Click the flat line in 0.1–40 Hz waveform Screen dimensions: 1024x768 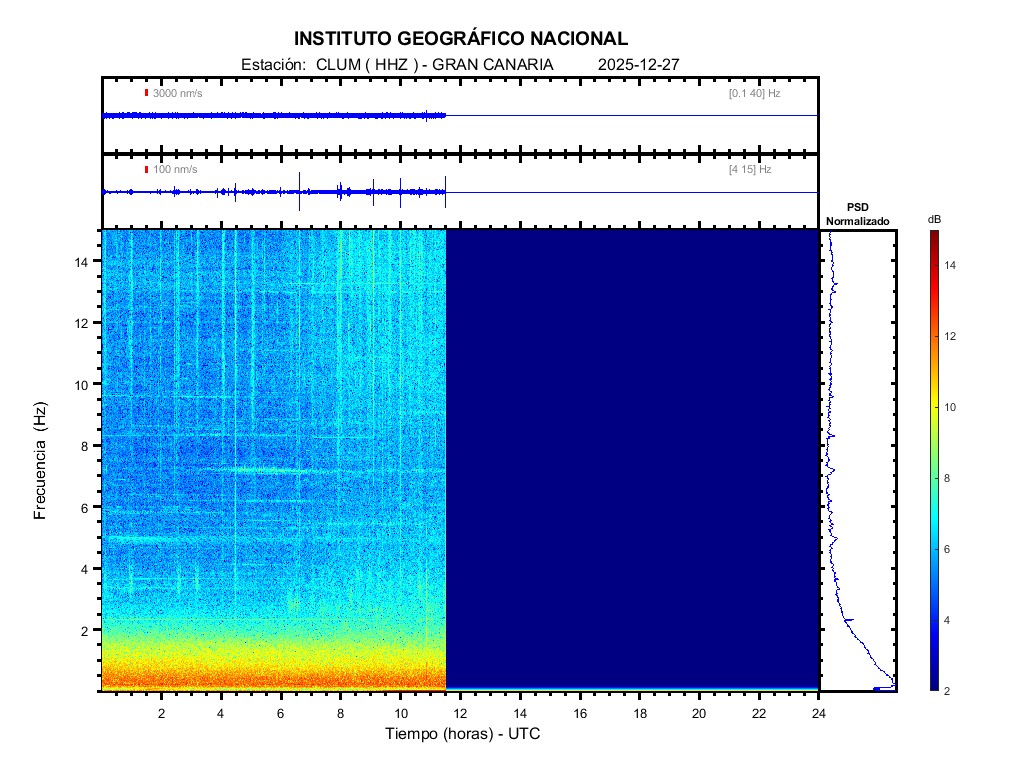tap(630, 116)
